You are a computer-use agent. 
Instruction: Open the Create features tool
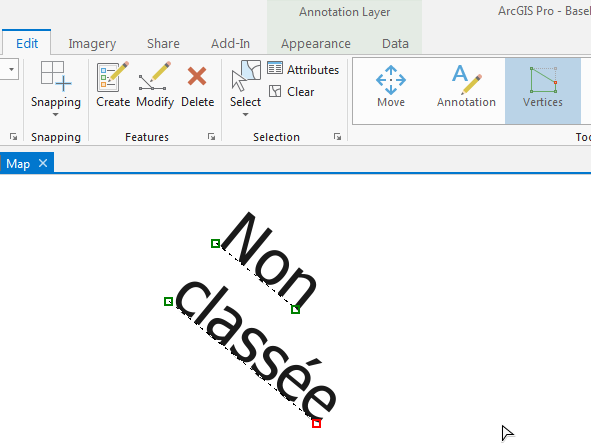pos(113,85)
